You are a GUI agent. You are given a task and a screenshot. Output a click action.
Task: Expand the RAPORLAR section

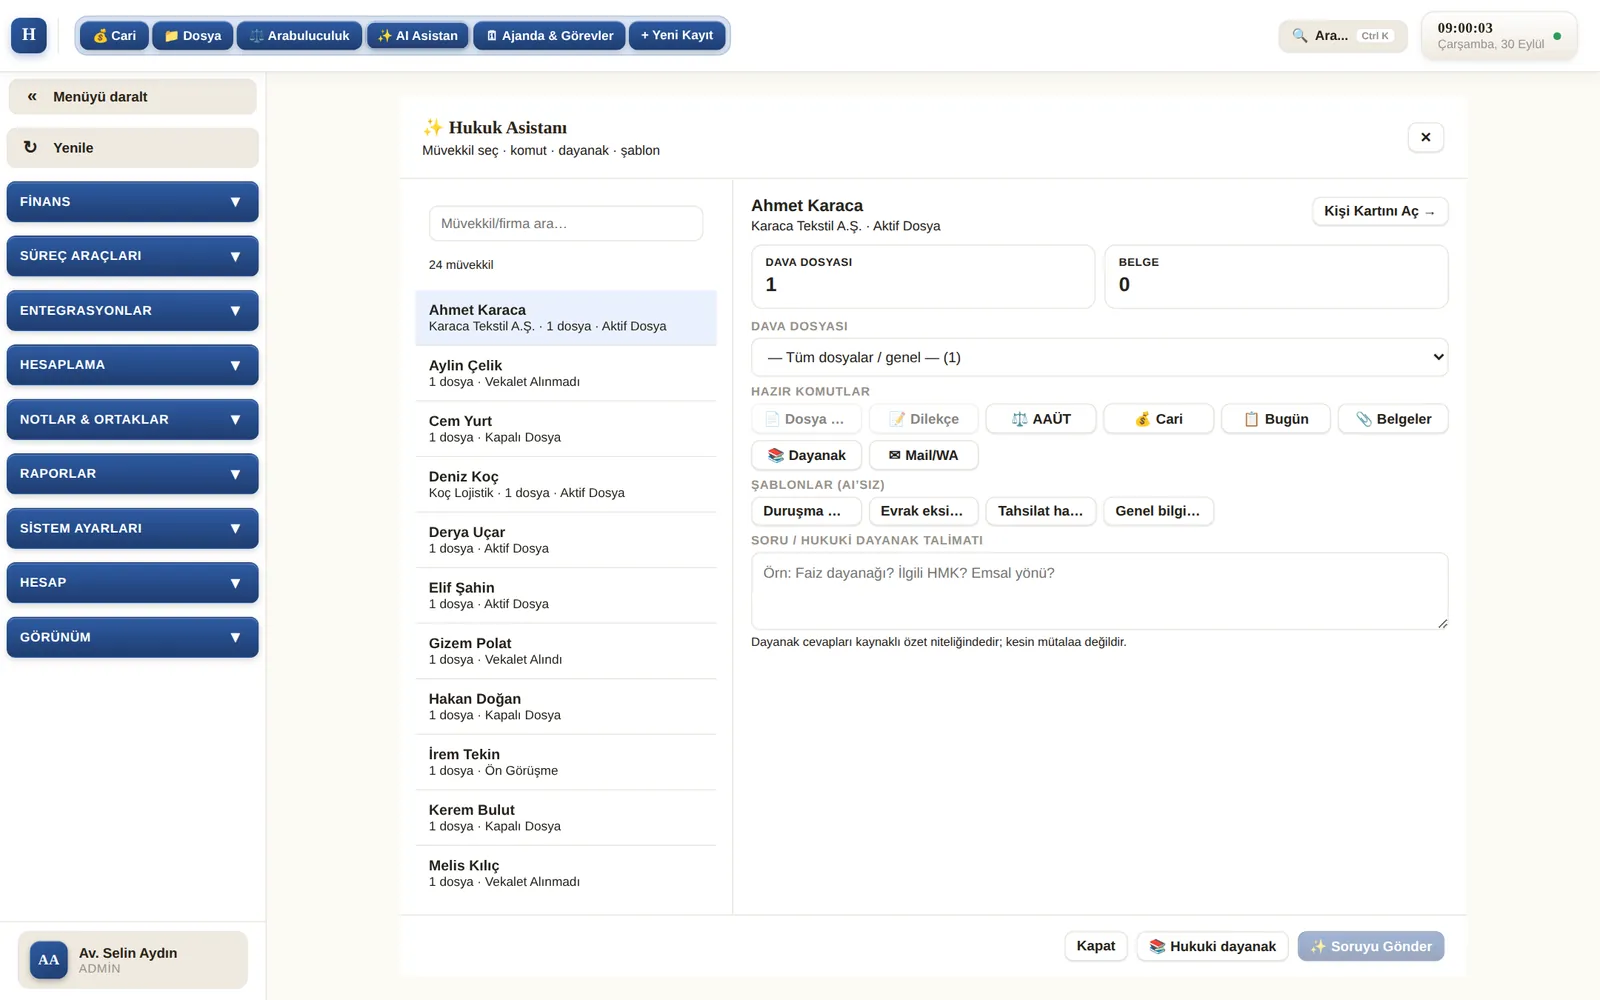point(132,474)
